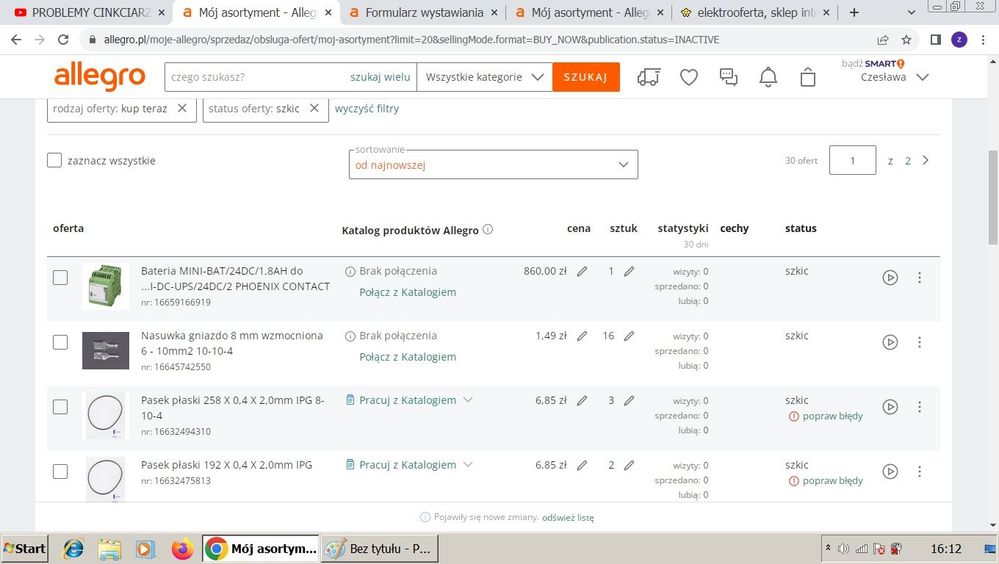Open three-dot menu for Pasek płaski 258 offer
The height and width of the screenshot is (564, 999).
point(919,407)
